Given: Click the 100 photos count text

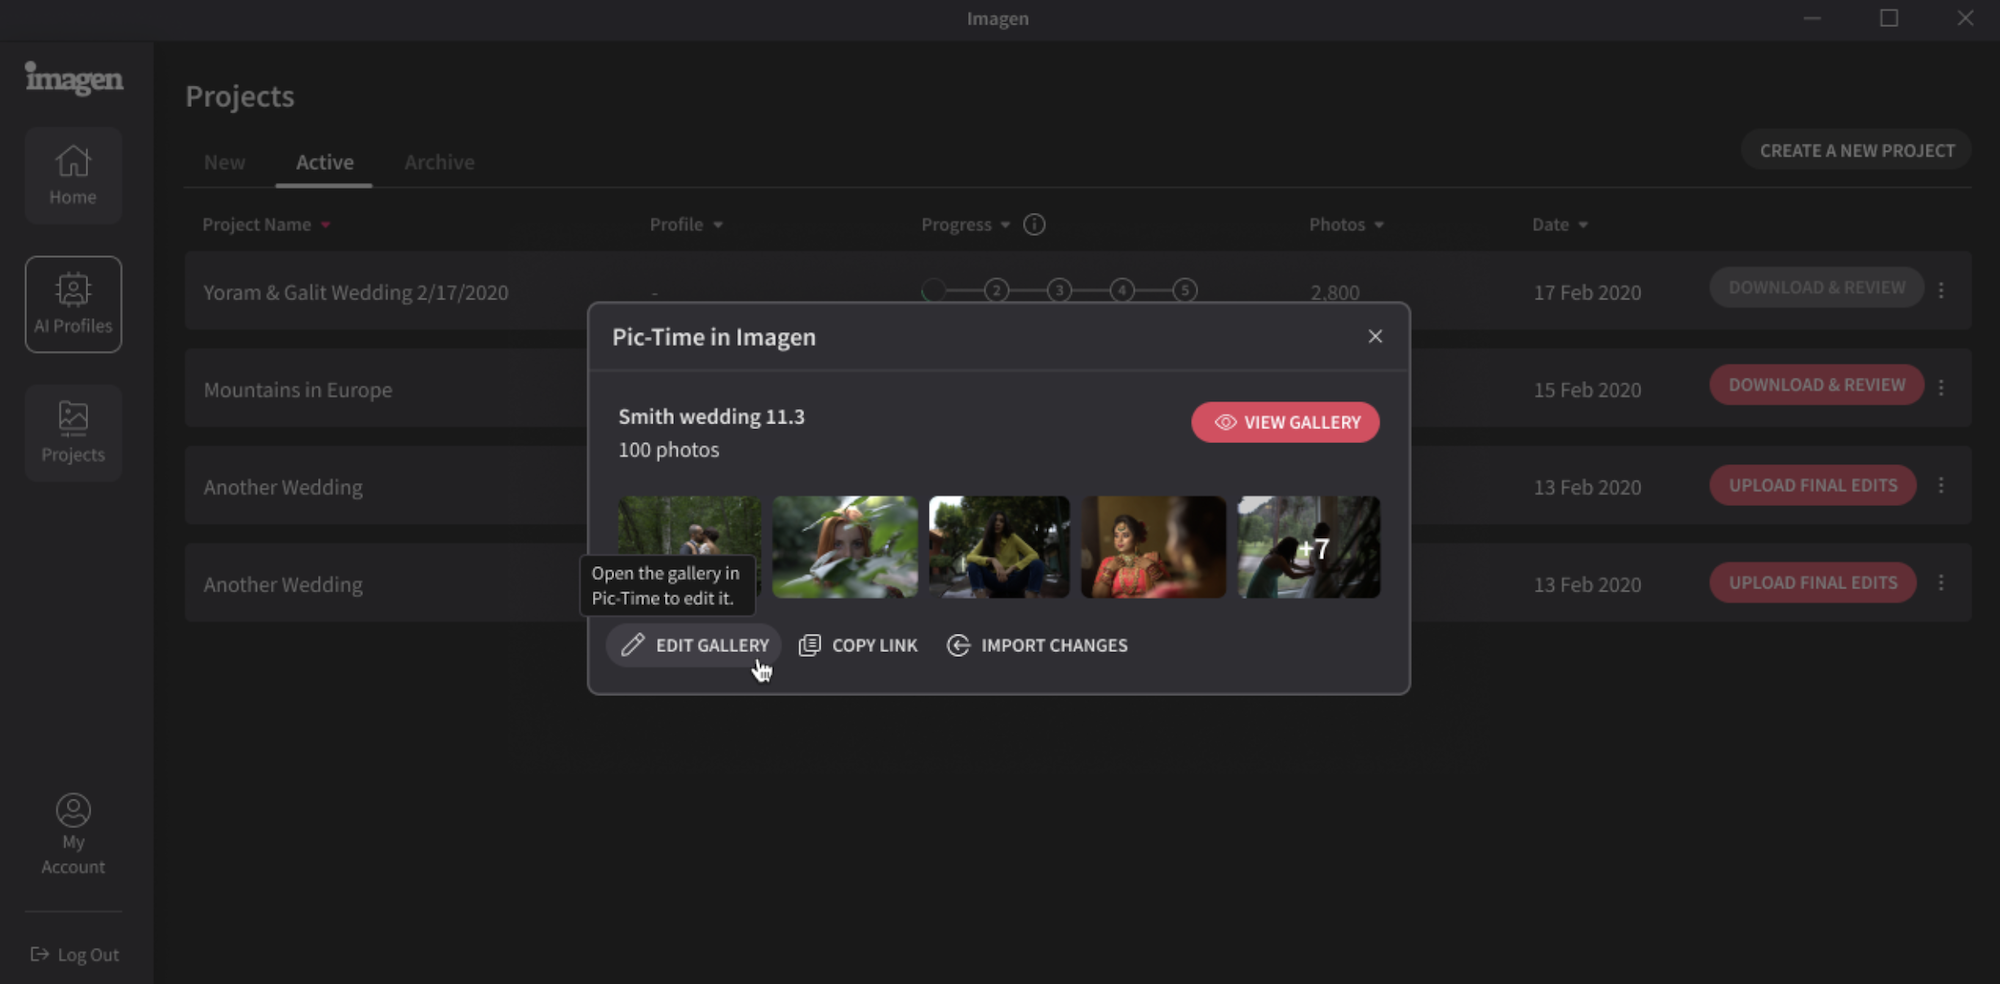Looking at the screenshot, I should [x=669, y=450].
